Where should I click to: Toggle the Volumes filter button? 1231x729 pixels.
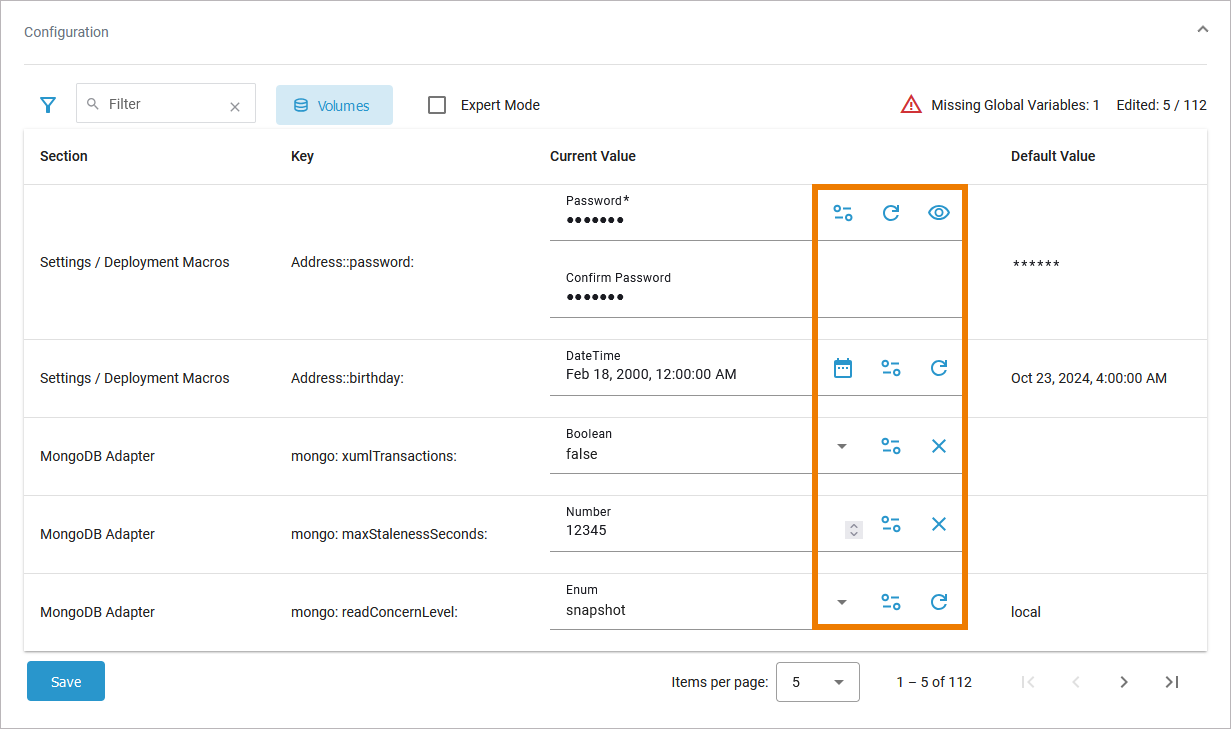point(334,105)
